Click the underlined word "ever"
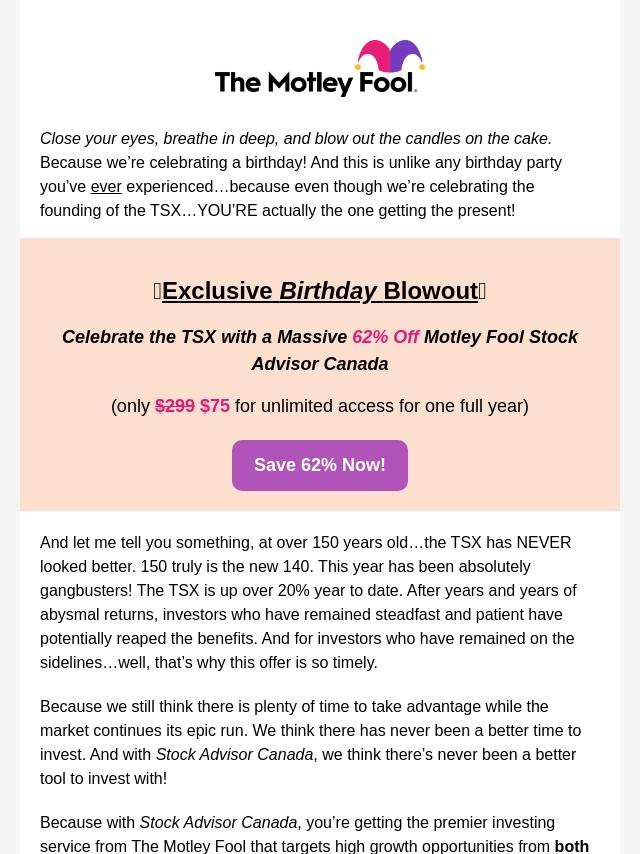This screenshot has width=640, height=854. pyautogui.click(x=106, y=187)
